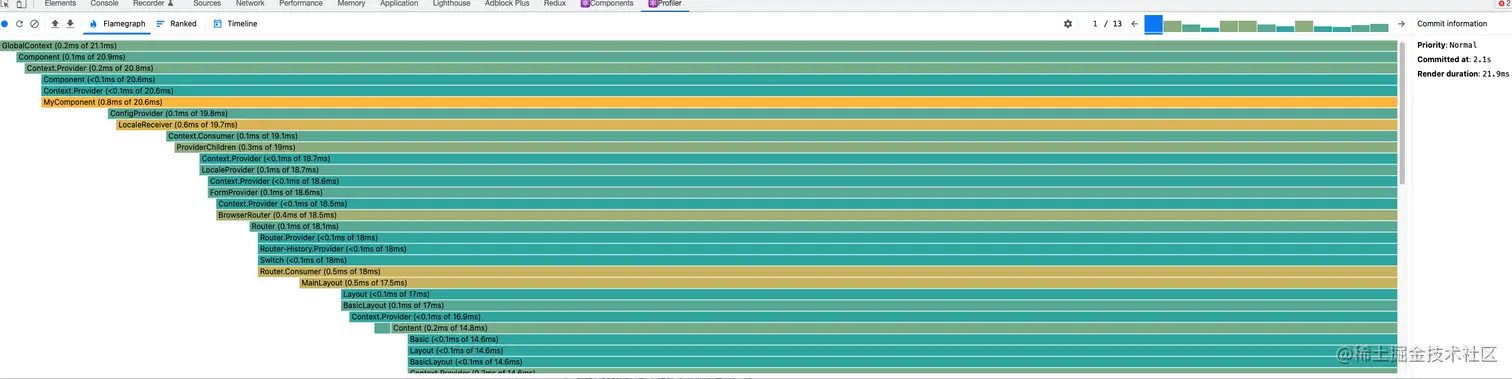
Task: Click the flamegraph vertical scrollbar
Action: pyautogui.click(x=1402, y=113)
